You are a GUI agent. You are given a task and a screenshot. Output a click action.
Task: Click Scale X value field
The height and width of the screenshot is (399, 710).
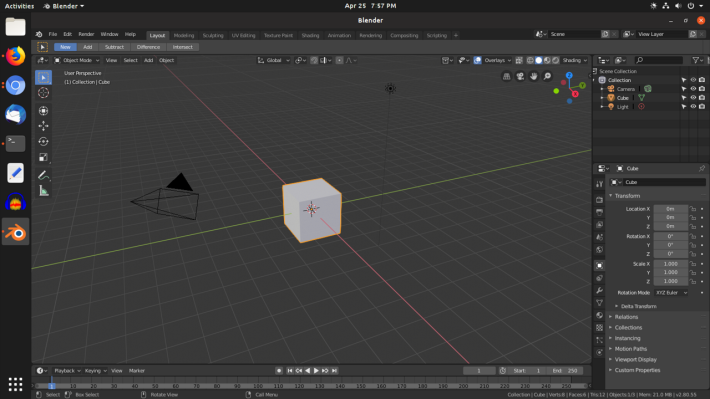671,264
